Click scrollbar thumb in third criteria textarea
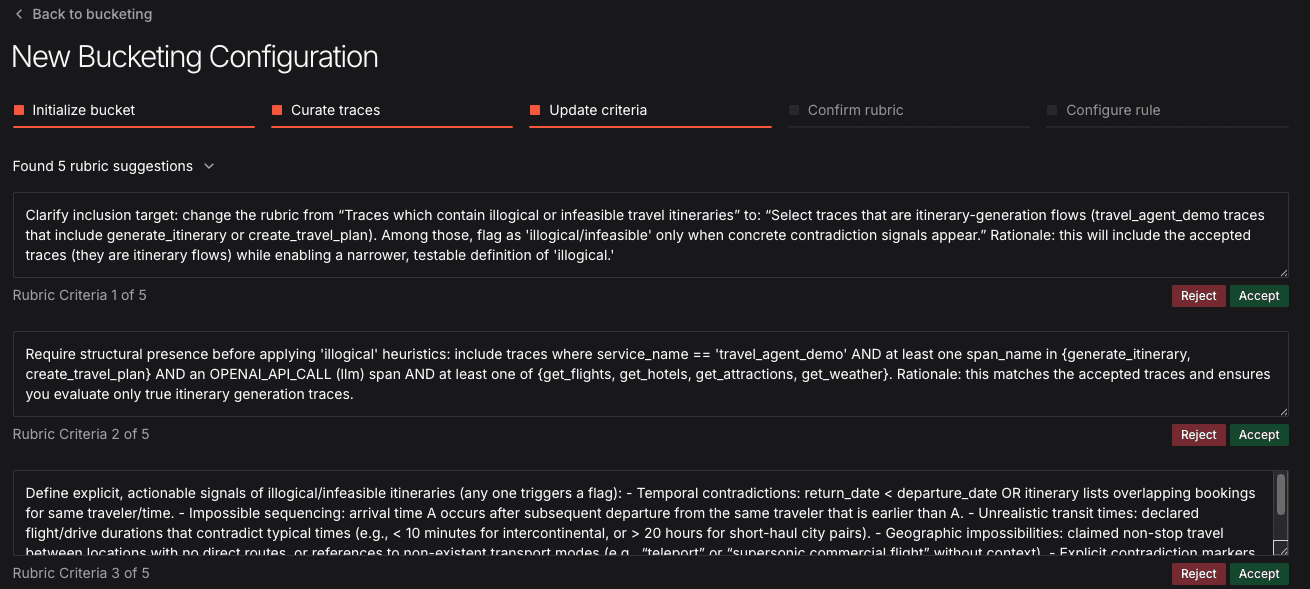This screenshot has width=1310, height=589. tap(1280, 494)
